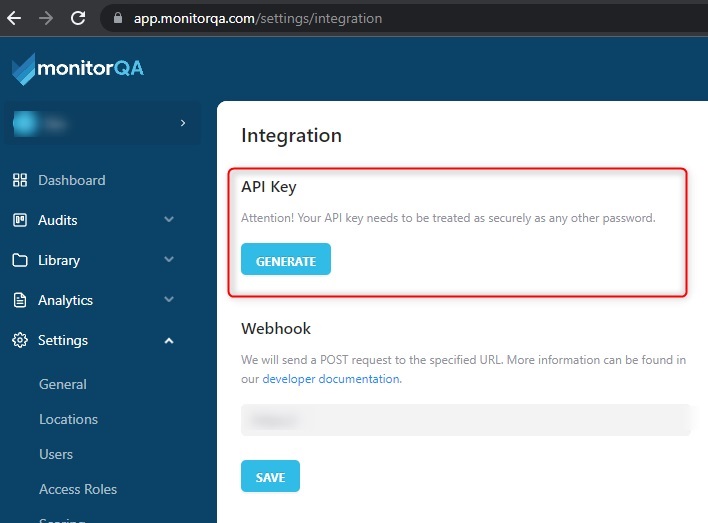Save the webhook settings

coord(270,476)
